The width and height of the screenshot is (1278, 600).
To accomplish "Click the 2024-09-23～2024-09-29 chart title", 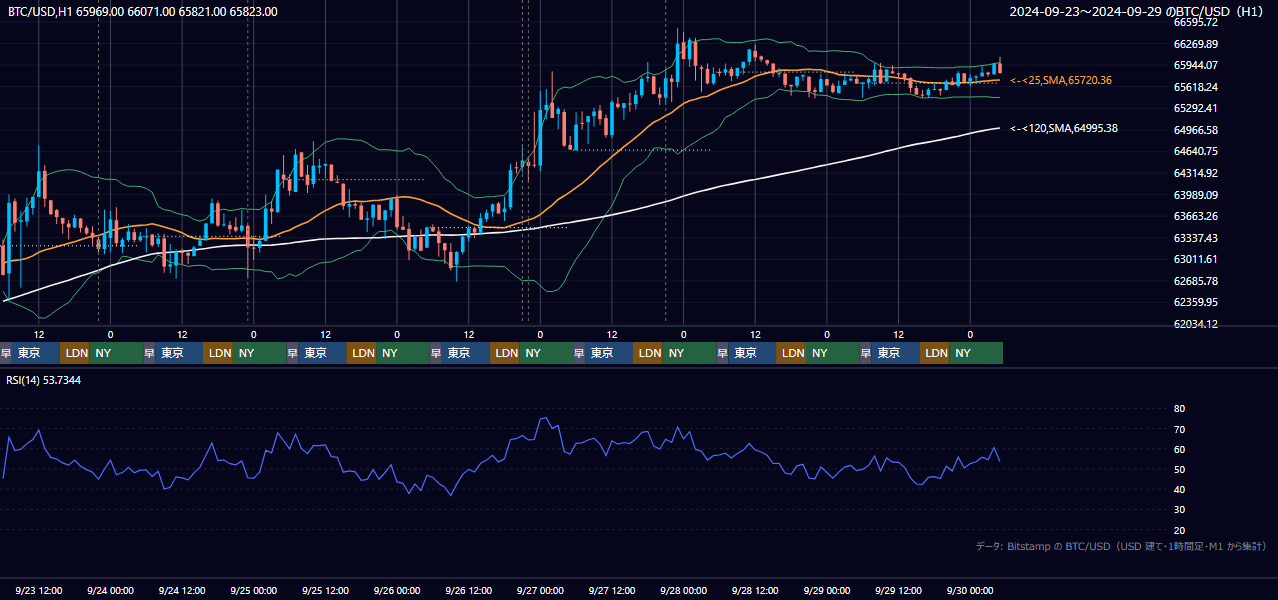I will tap(1137, 12).
